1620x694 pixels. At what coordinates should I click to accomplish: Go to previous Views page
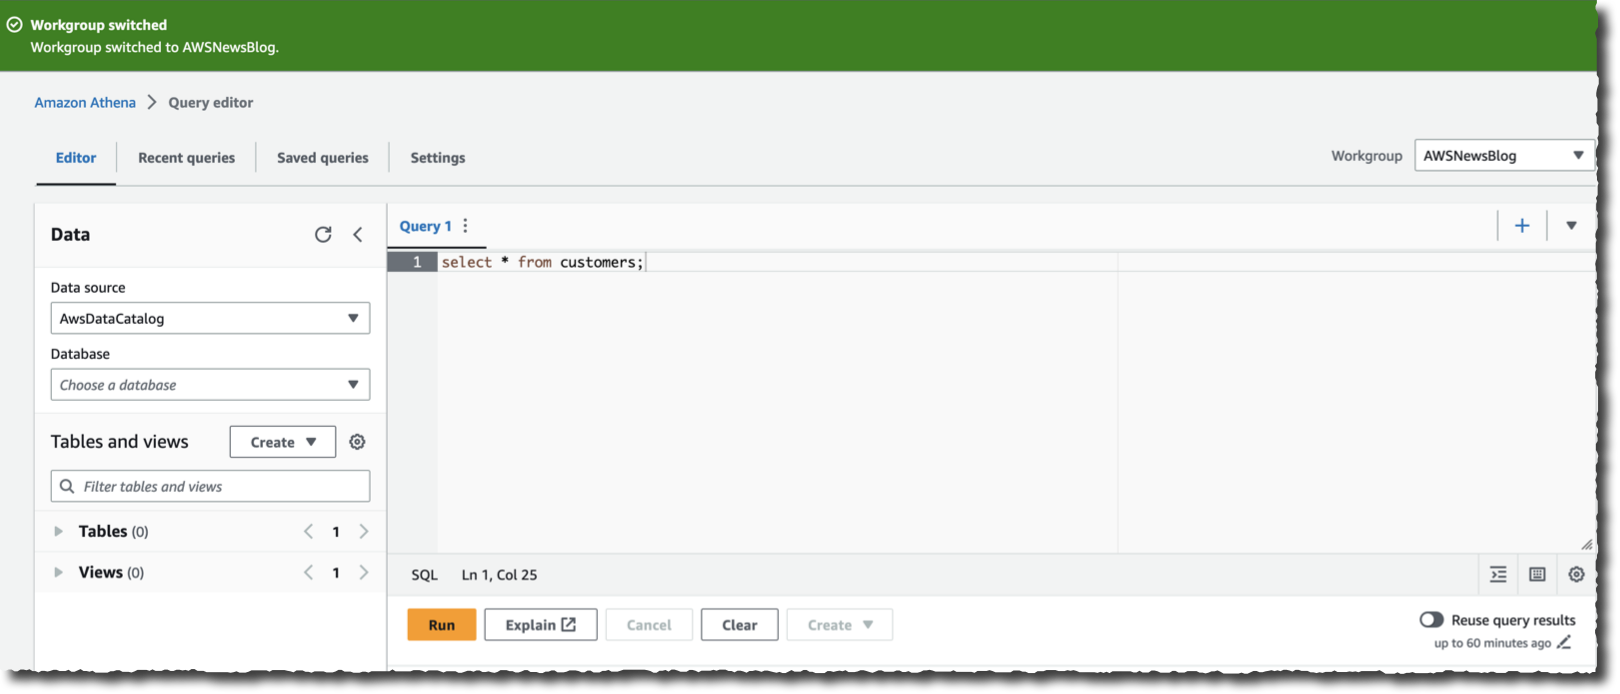308,572
